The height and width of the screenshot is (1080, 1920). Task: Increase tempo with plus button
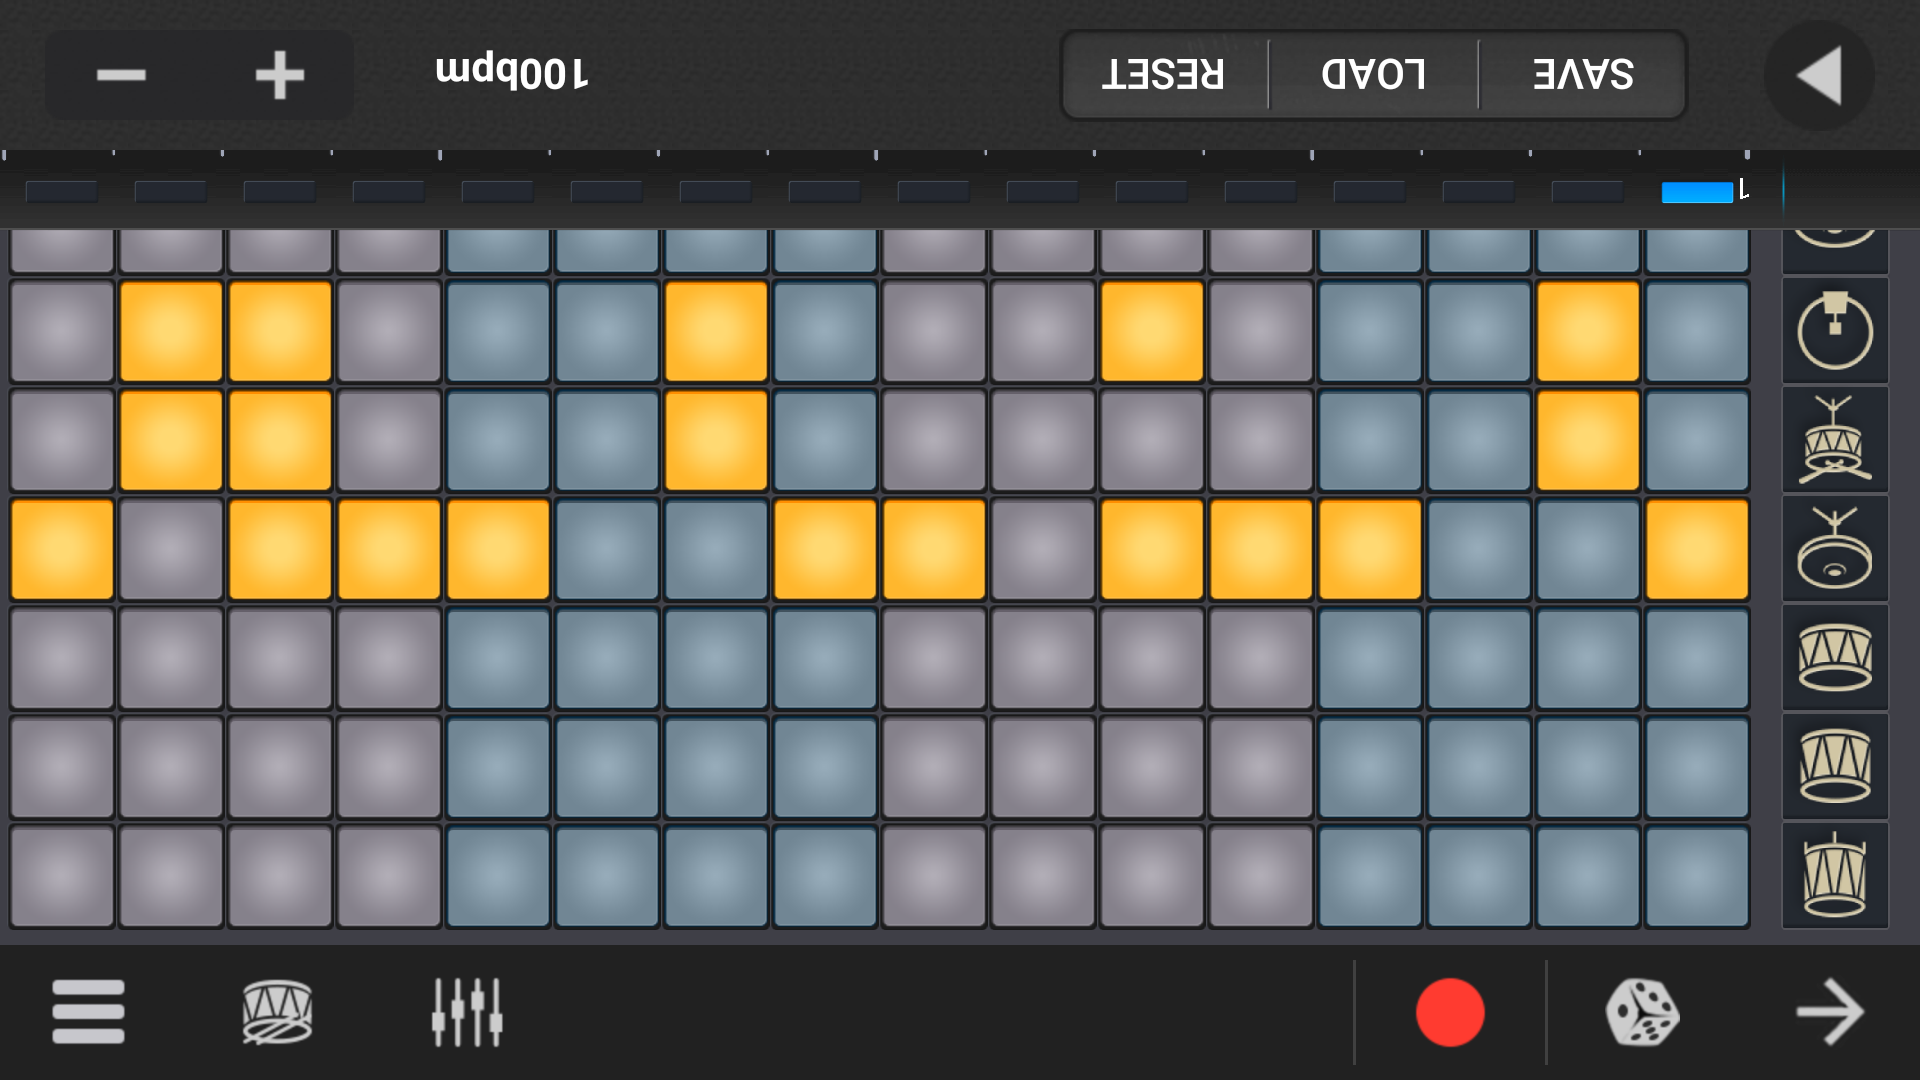coord(279,75)
